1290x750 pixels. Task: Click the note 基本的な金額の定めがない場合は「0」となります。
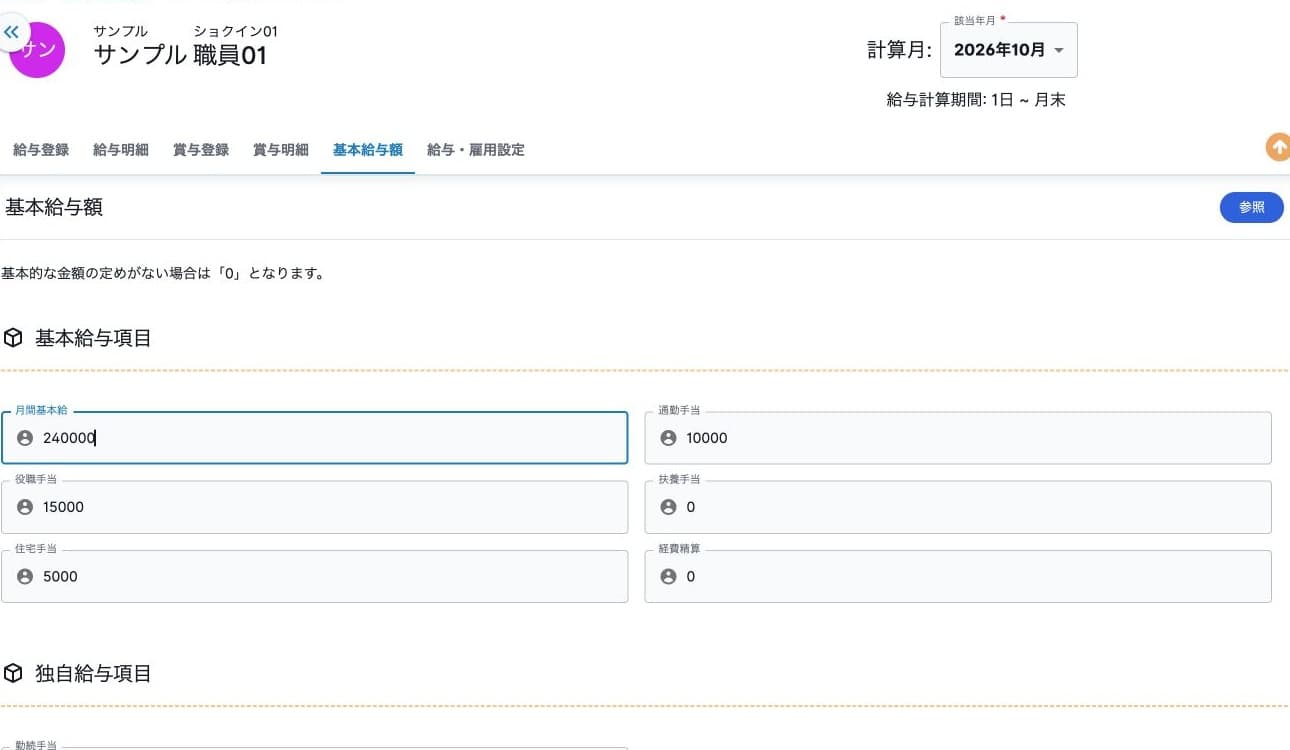(x=163, y=273)
